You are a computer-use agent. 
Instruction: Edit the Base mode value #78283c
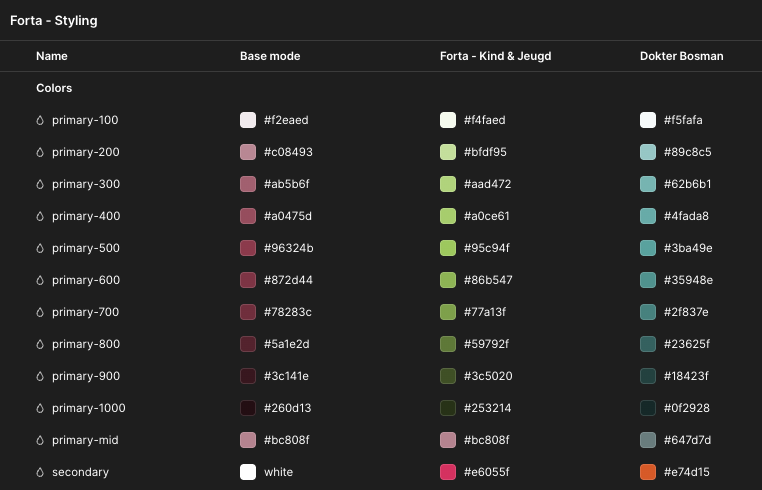tap(288, 312)
